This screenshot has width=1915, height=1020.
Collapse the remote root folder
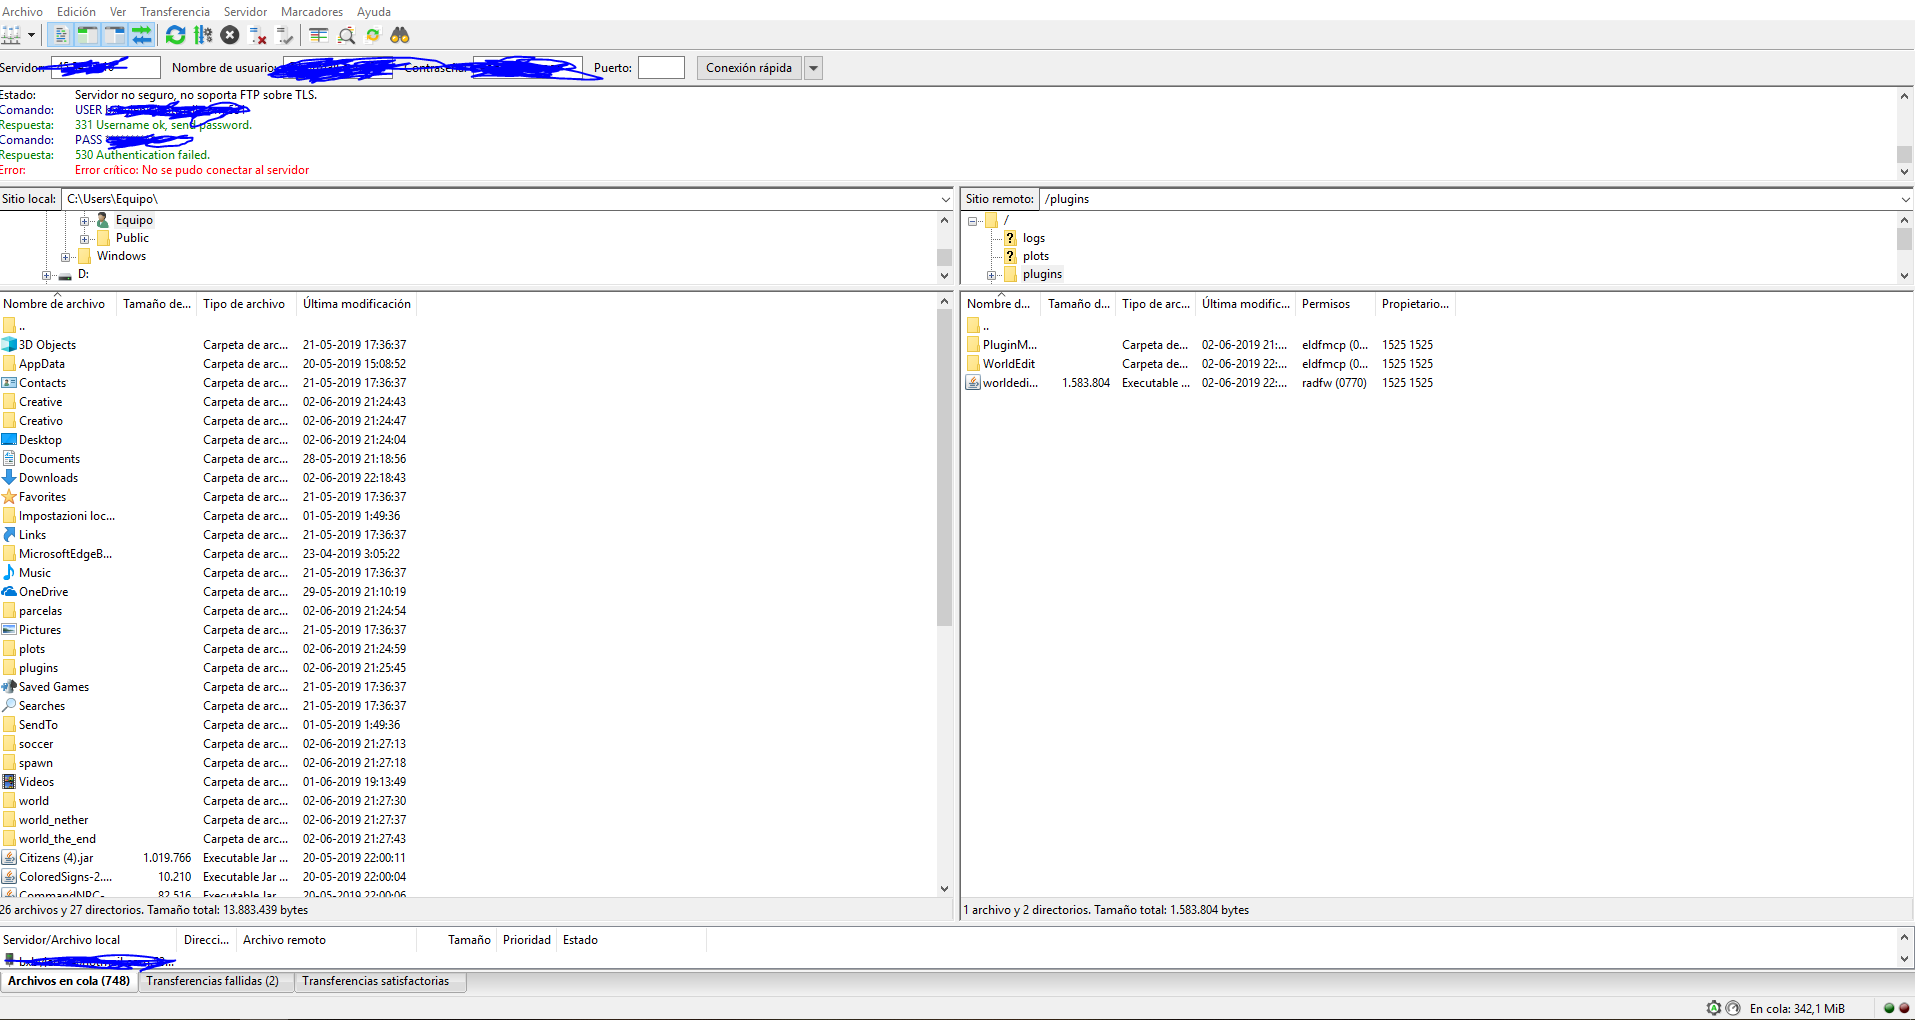(x=972, y=221)
